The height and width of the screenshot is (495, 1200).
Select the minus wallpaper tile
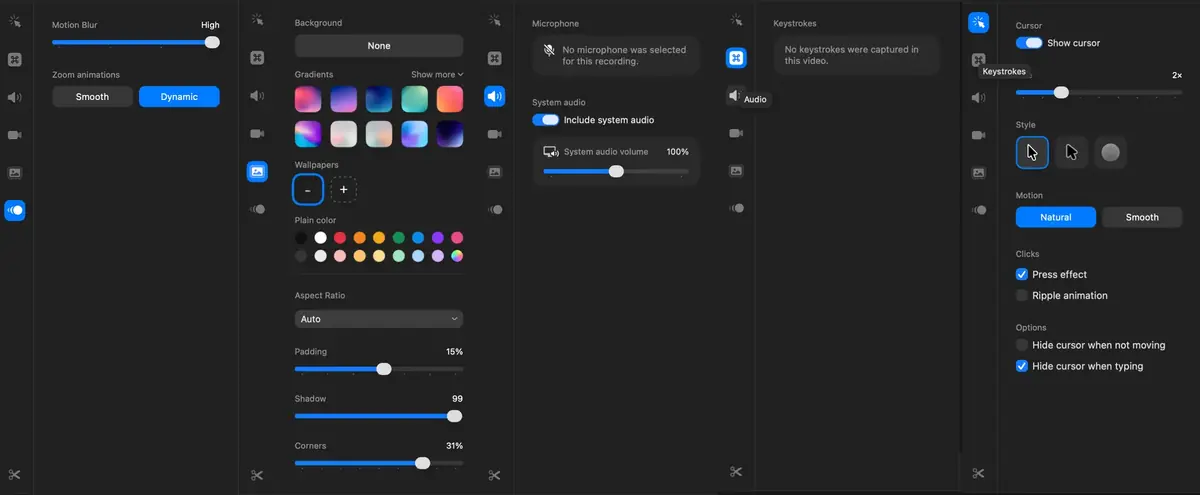point(308,189)
